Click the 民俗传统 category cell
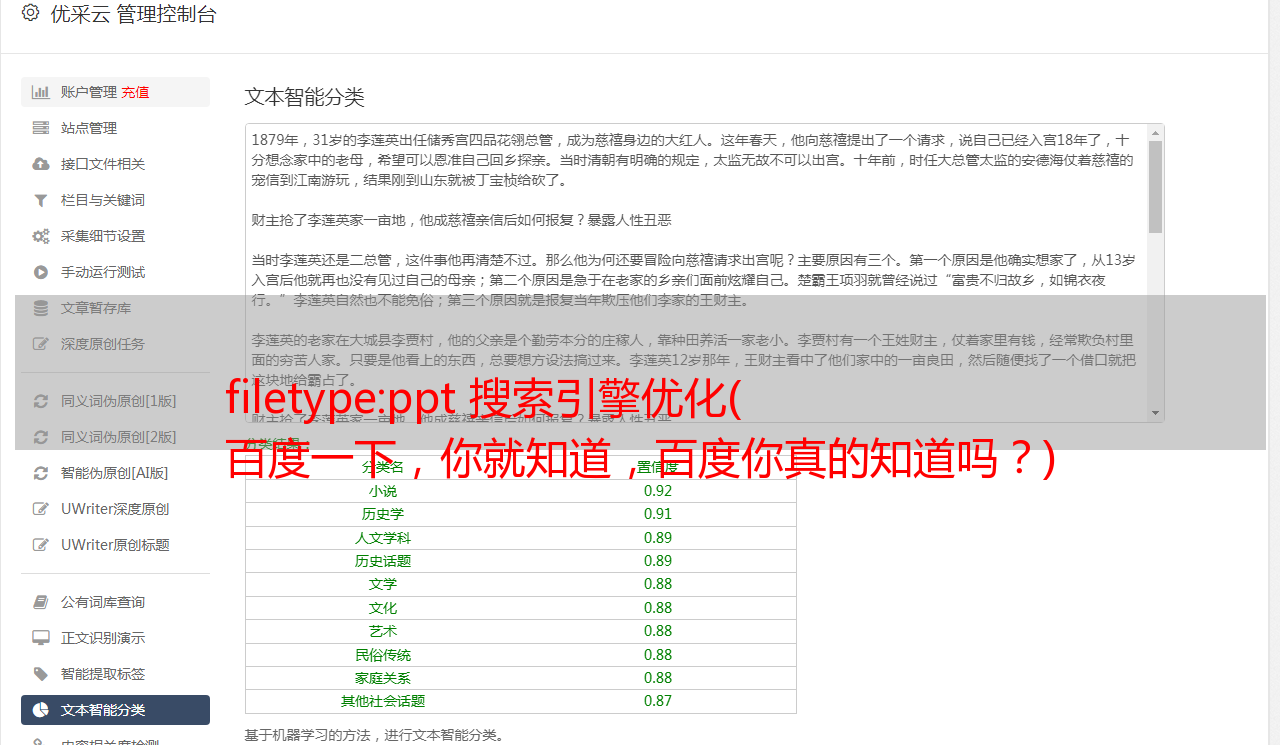Screen dimensions: 1280x745 [382, 655]
